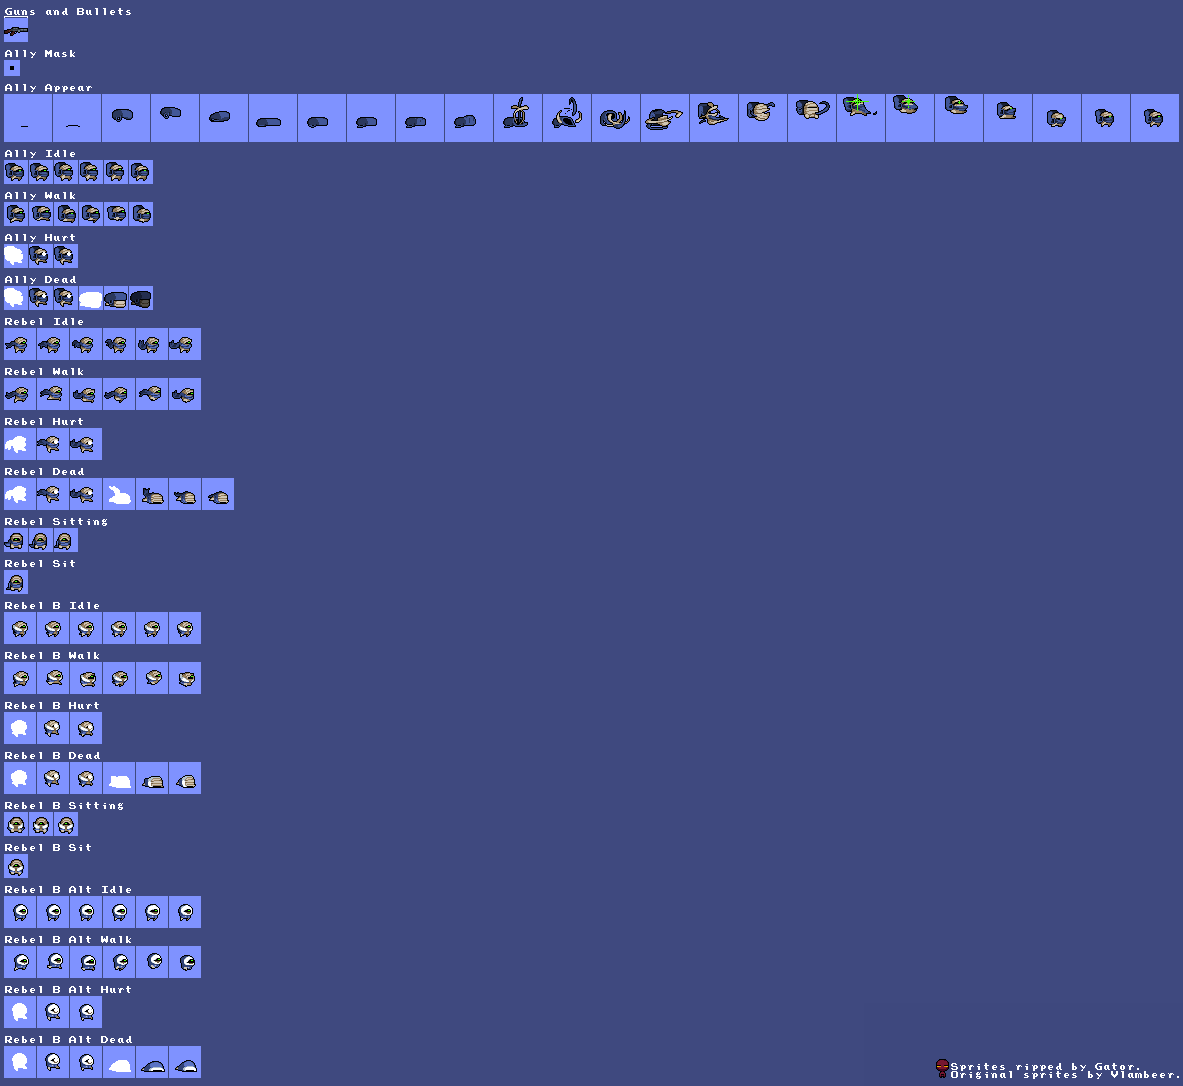Click the 'Rebel B Alt Hurt' label
The height and width of the screenshot is (1086, 1183).
click(x=68, y=989)
